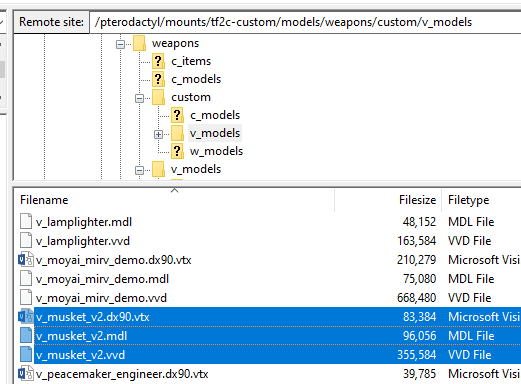Image resolution: width=521 pixels, height=384 pixels.
Task: Click the c_models question mark icon under weapons
Action: pyautogui.click(x=158, y=79)
